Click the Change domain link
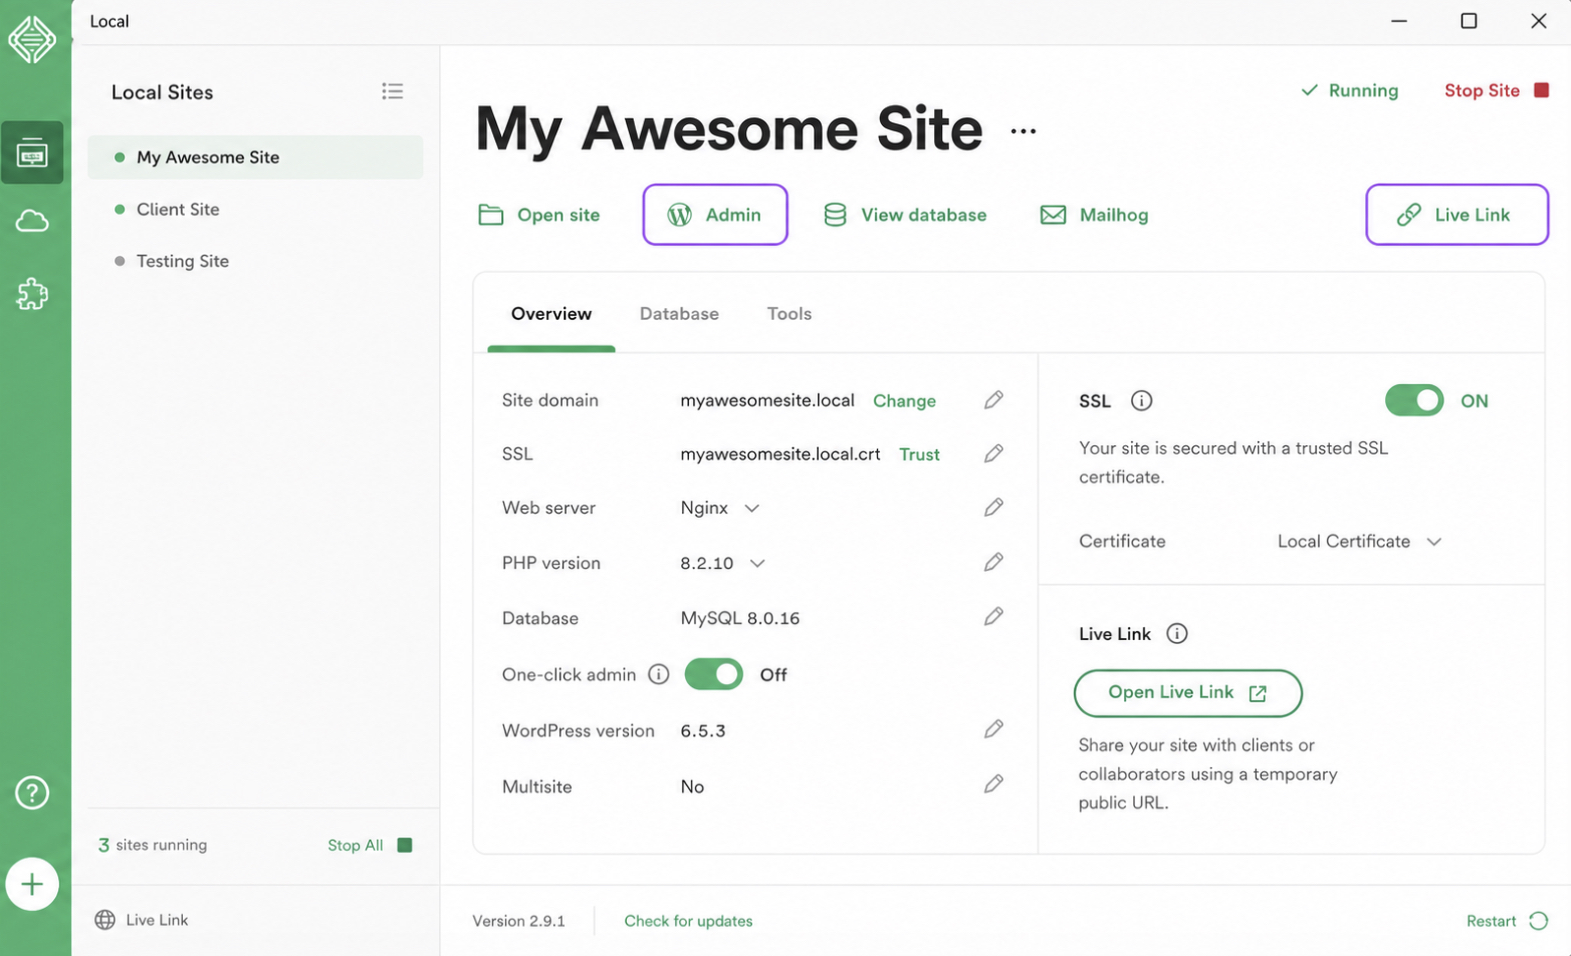The width and height of the screenshot is (1571, 956). tap(904, 401)
